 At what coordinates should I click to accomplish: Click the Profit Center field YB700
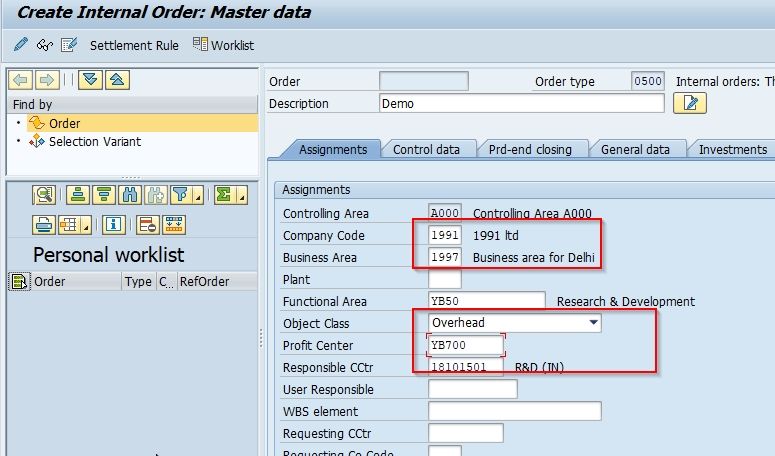pos(466,345)
